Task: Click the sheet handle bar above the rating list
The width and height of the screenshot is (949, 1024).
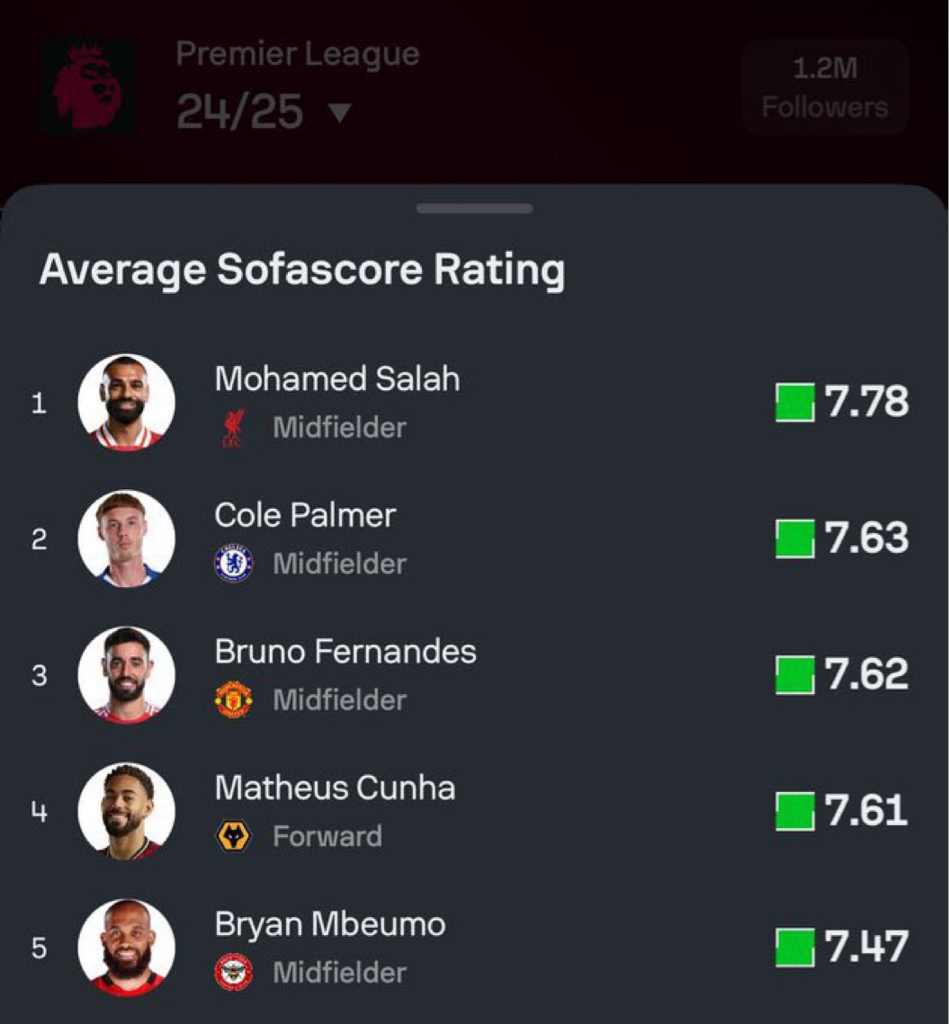Action: pyautogui.click(x=474, y=208)
